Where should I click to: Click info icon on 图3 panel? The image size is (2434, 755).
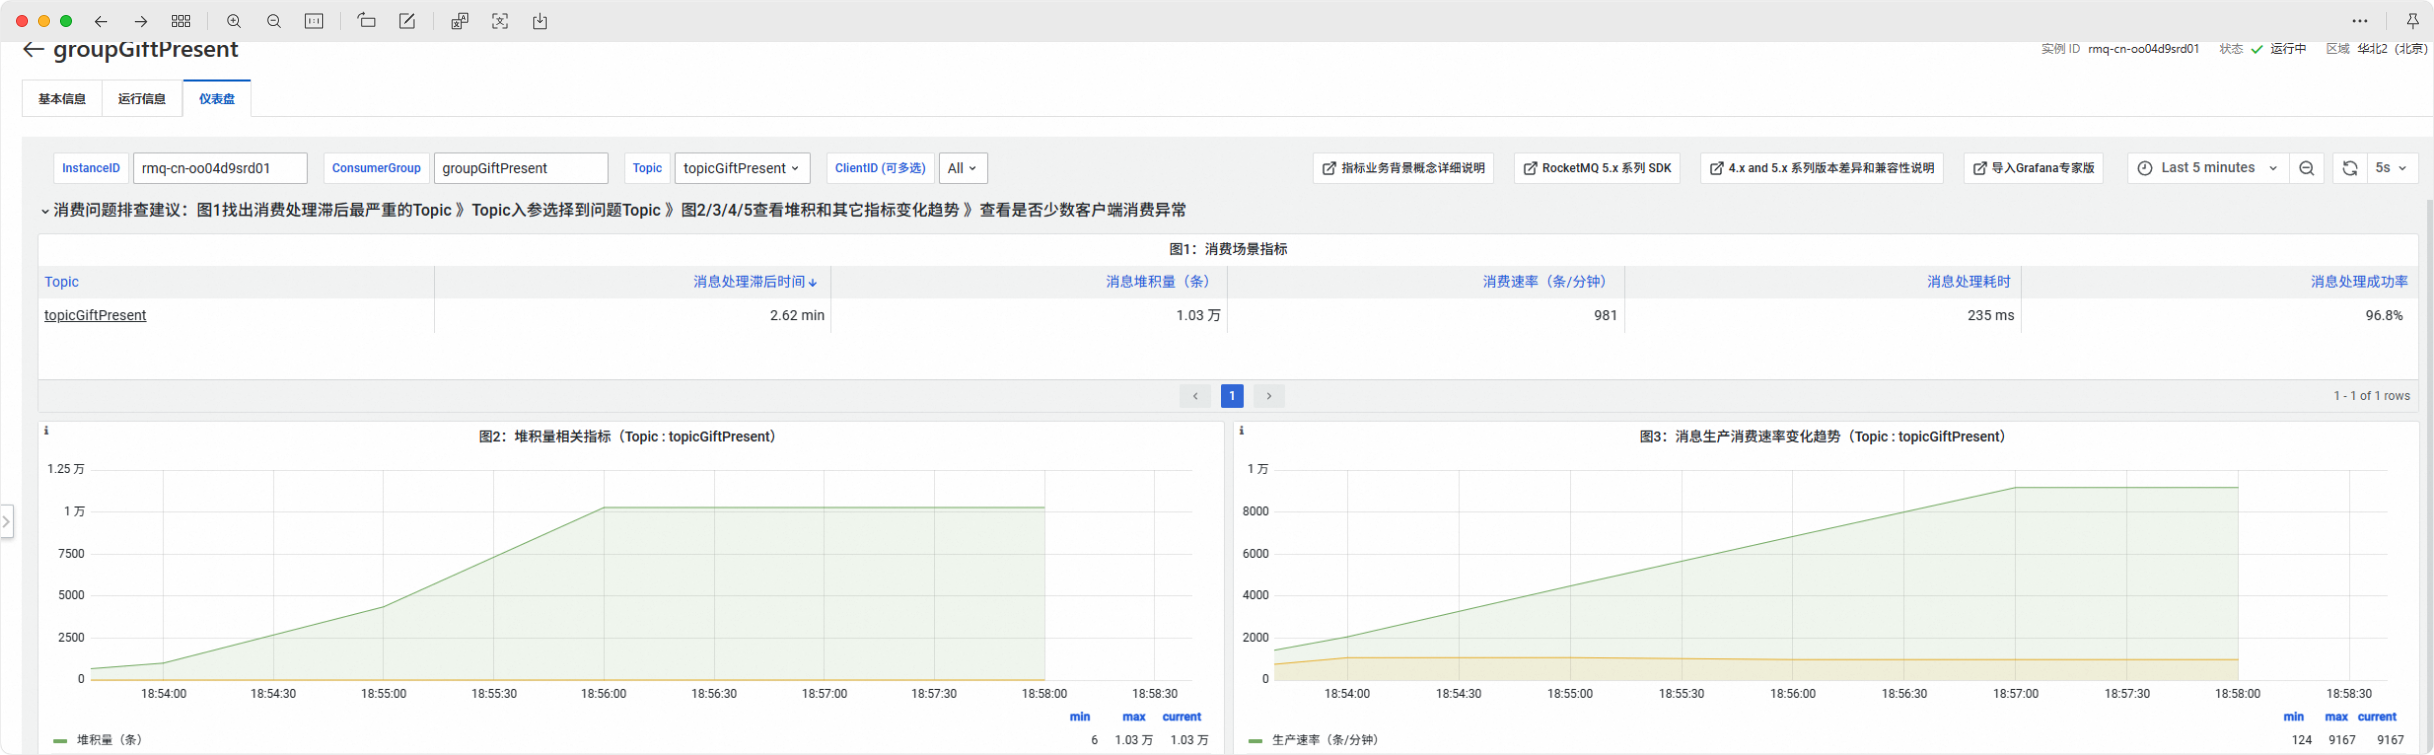1242,431
